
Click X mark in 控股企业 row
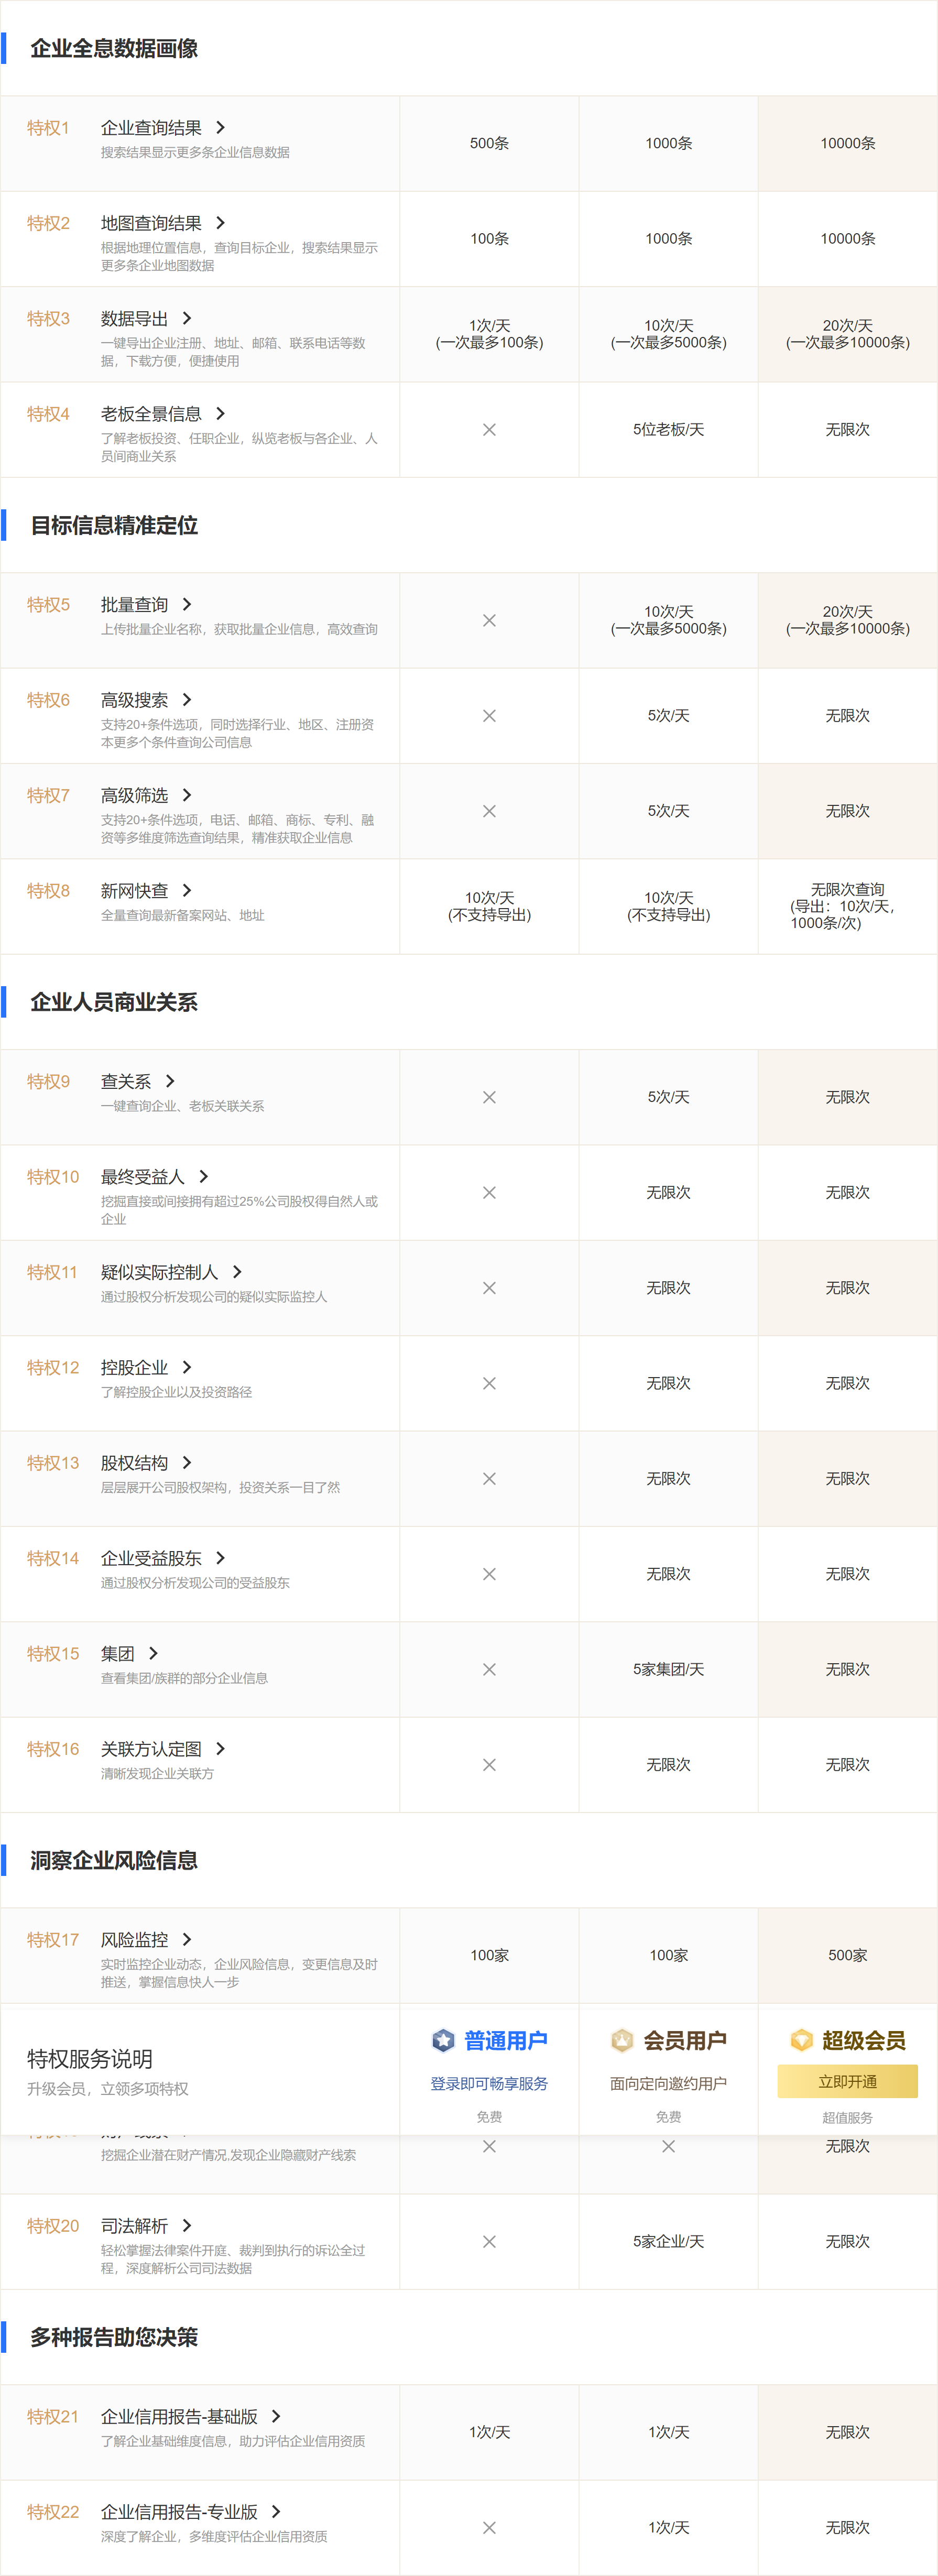pos(489,1383)
